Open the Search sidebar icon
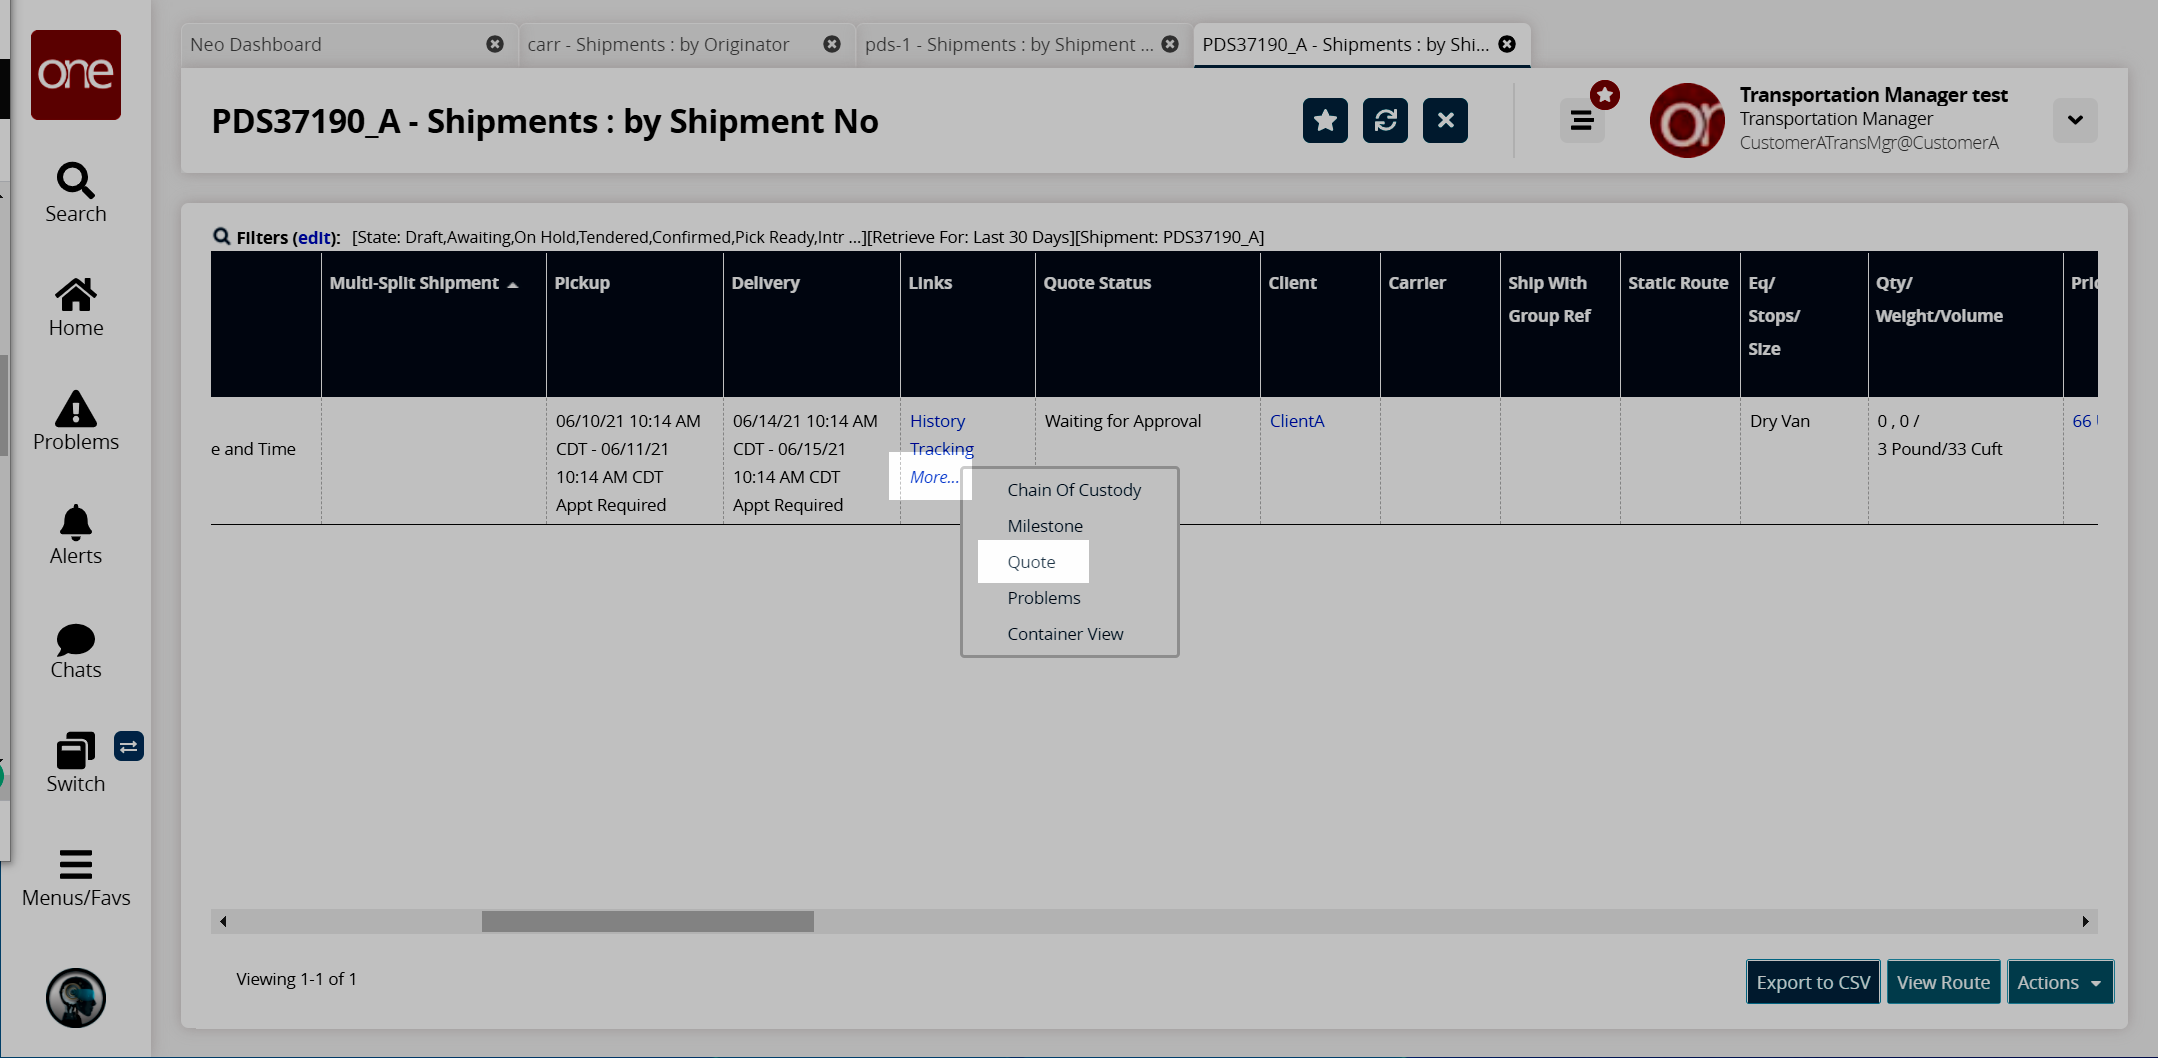 tap(76, 181)
